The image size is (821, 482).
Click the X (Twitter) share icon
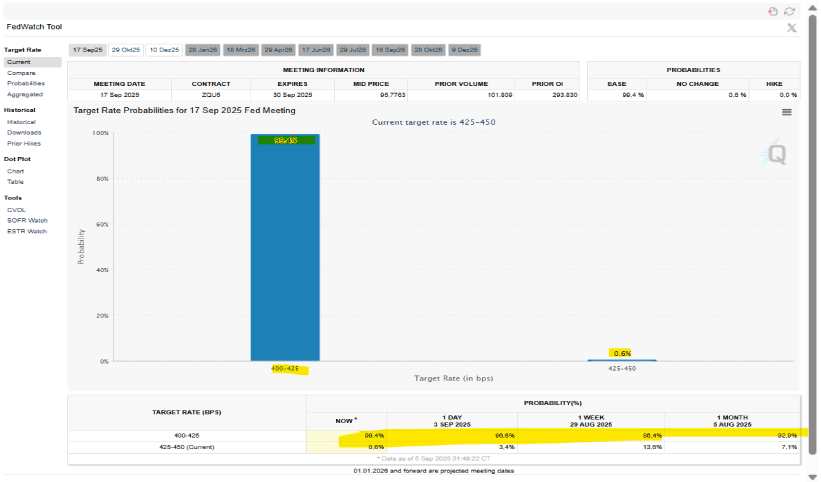791,28
